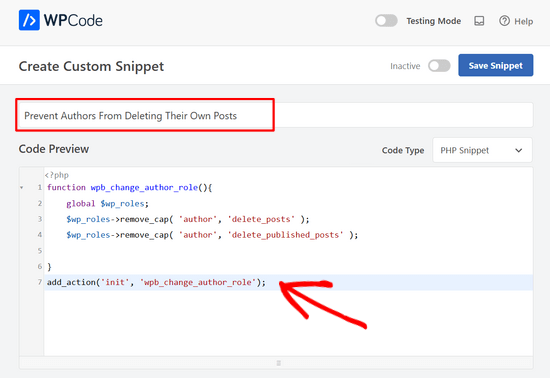Click the Help question mark icon

[x=504, y=21]
